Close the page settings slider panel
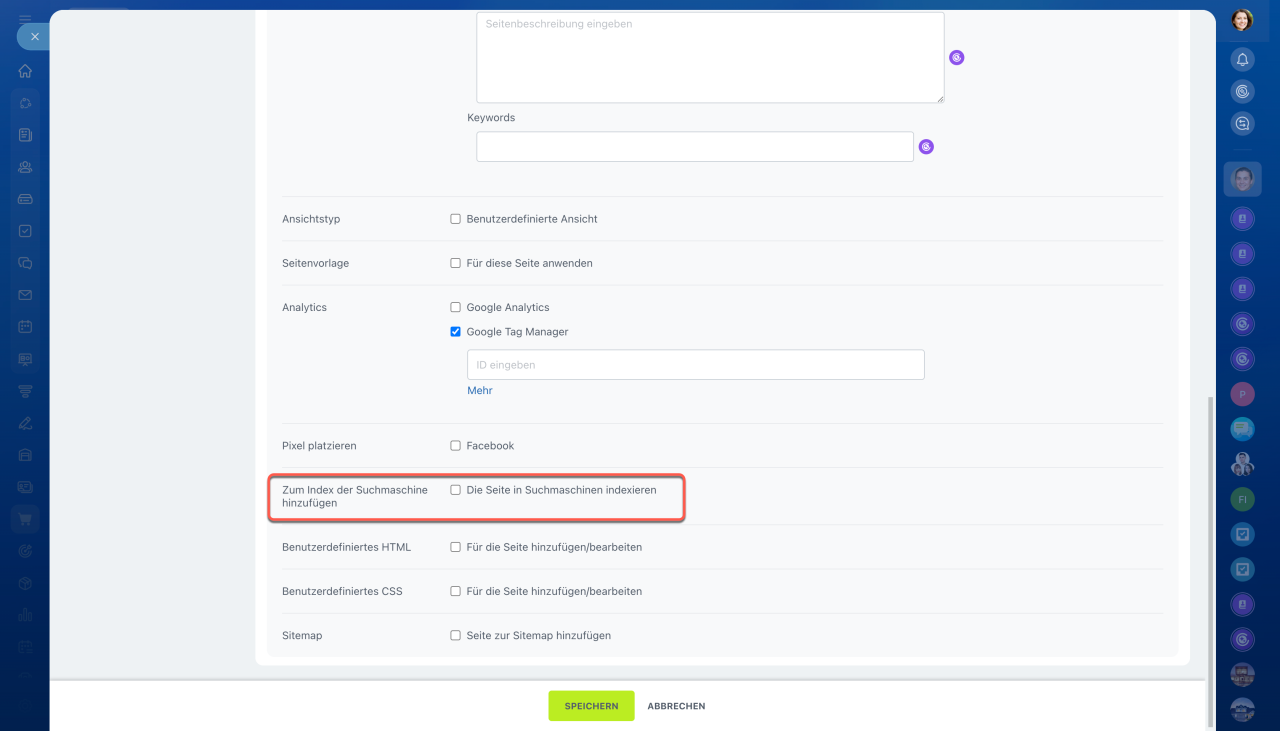The height and width of the screenshot is (731, 1280). pyautogui.click(x=34, y=36)
